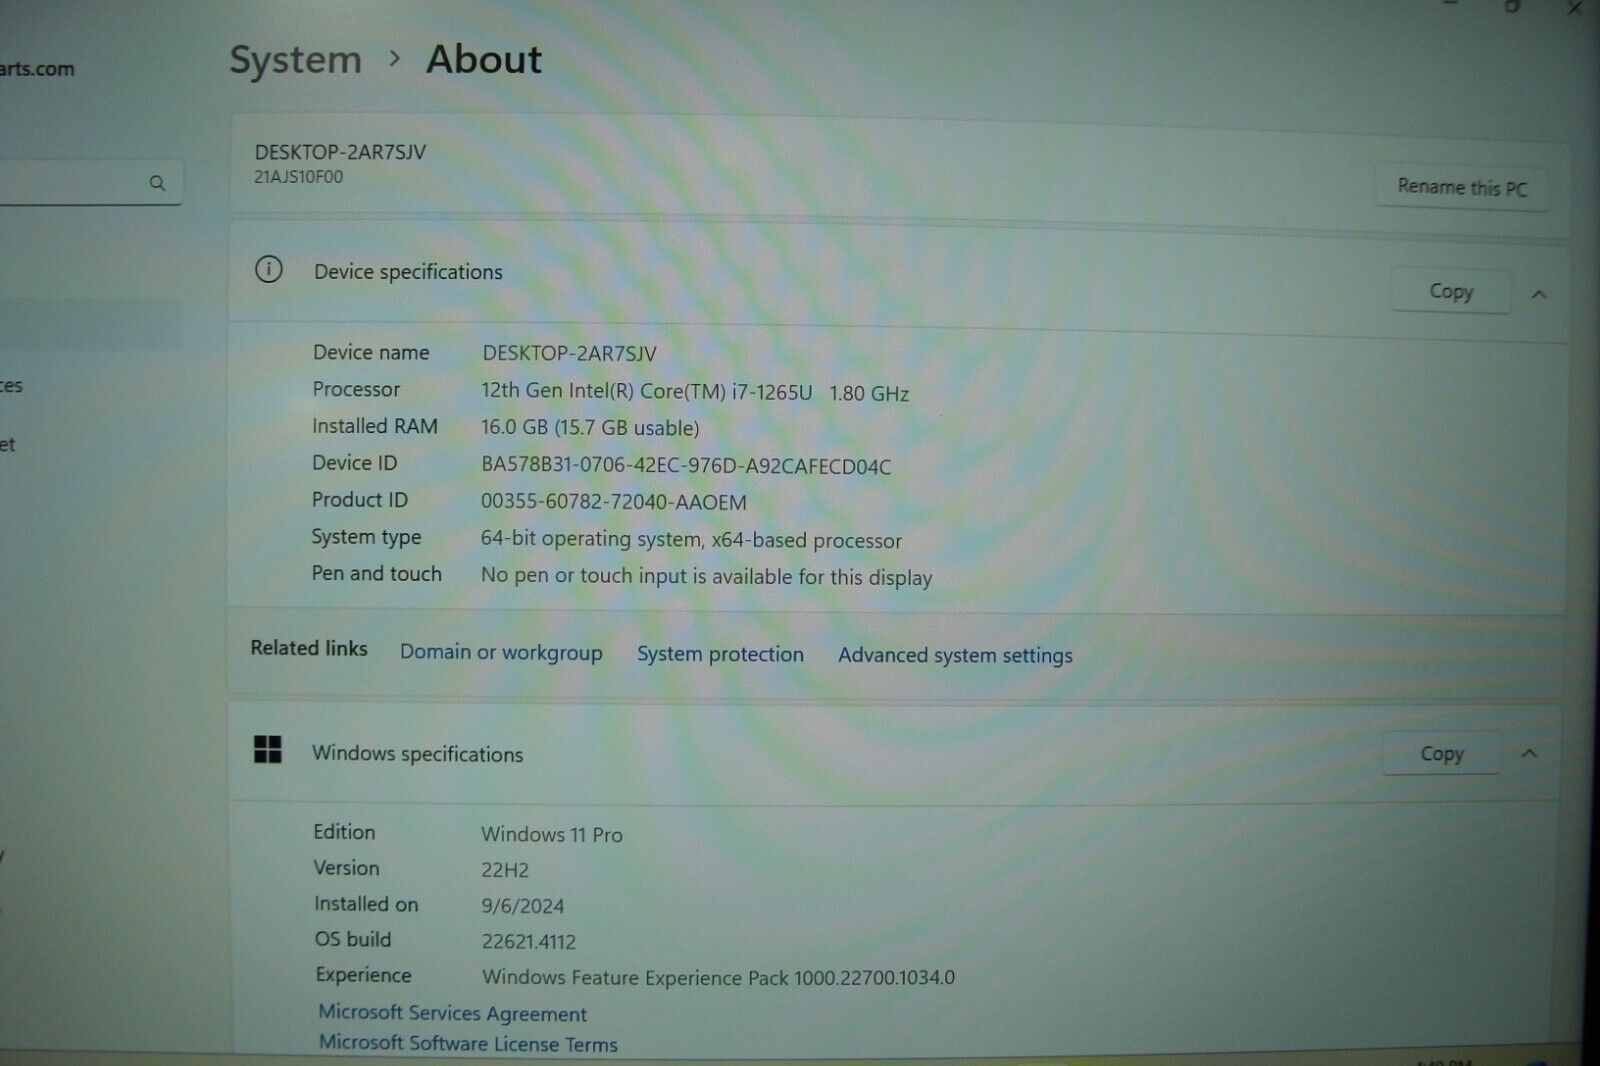This screenshot has width=1600, height=1066.
Task: Click the Rename this PC button
Action: (x=1462, y=187)
